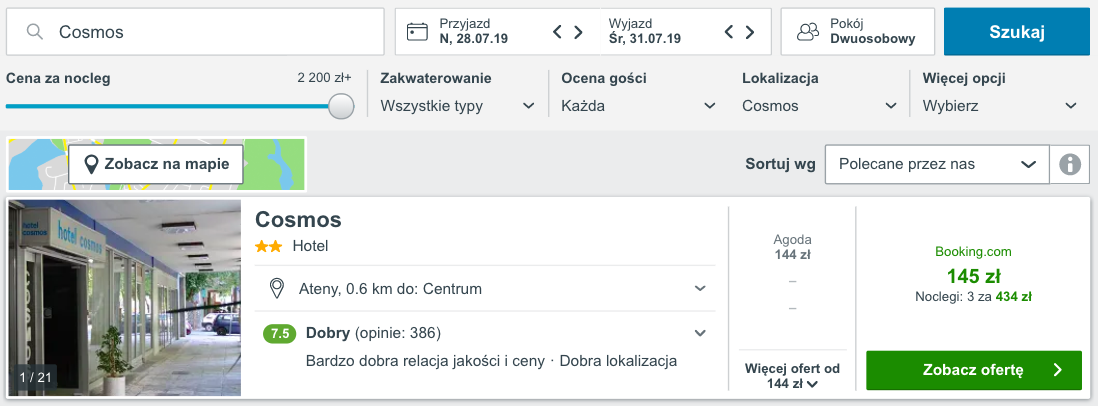Open the Zakwaterowanie type dropdown

459,106
